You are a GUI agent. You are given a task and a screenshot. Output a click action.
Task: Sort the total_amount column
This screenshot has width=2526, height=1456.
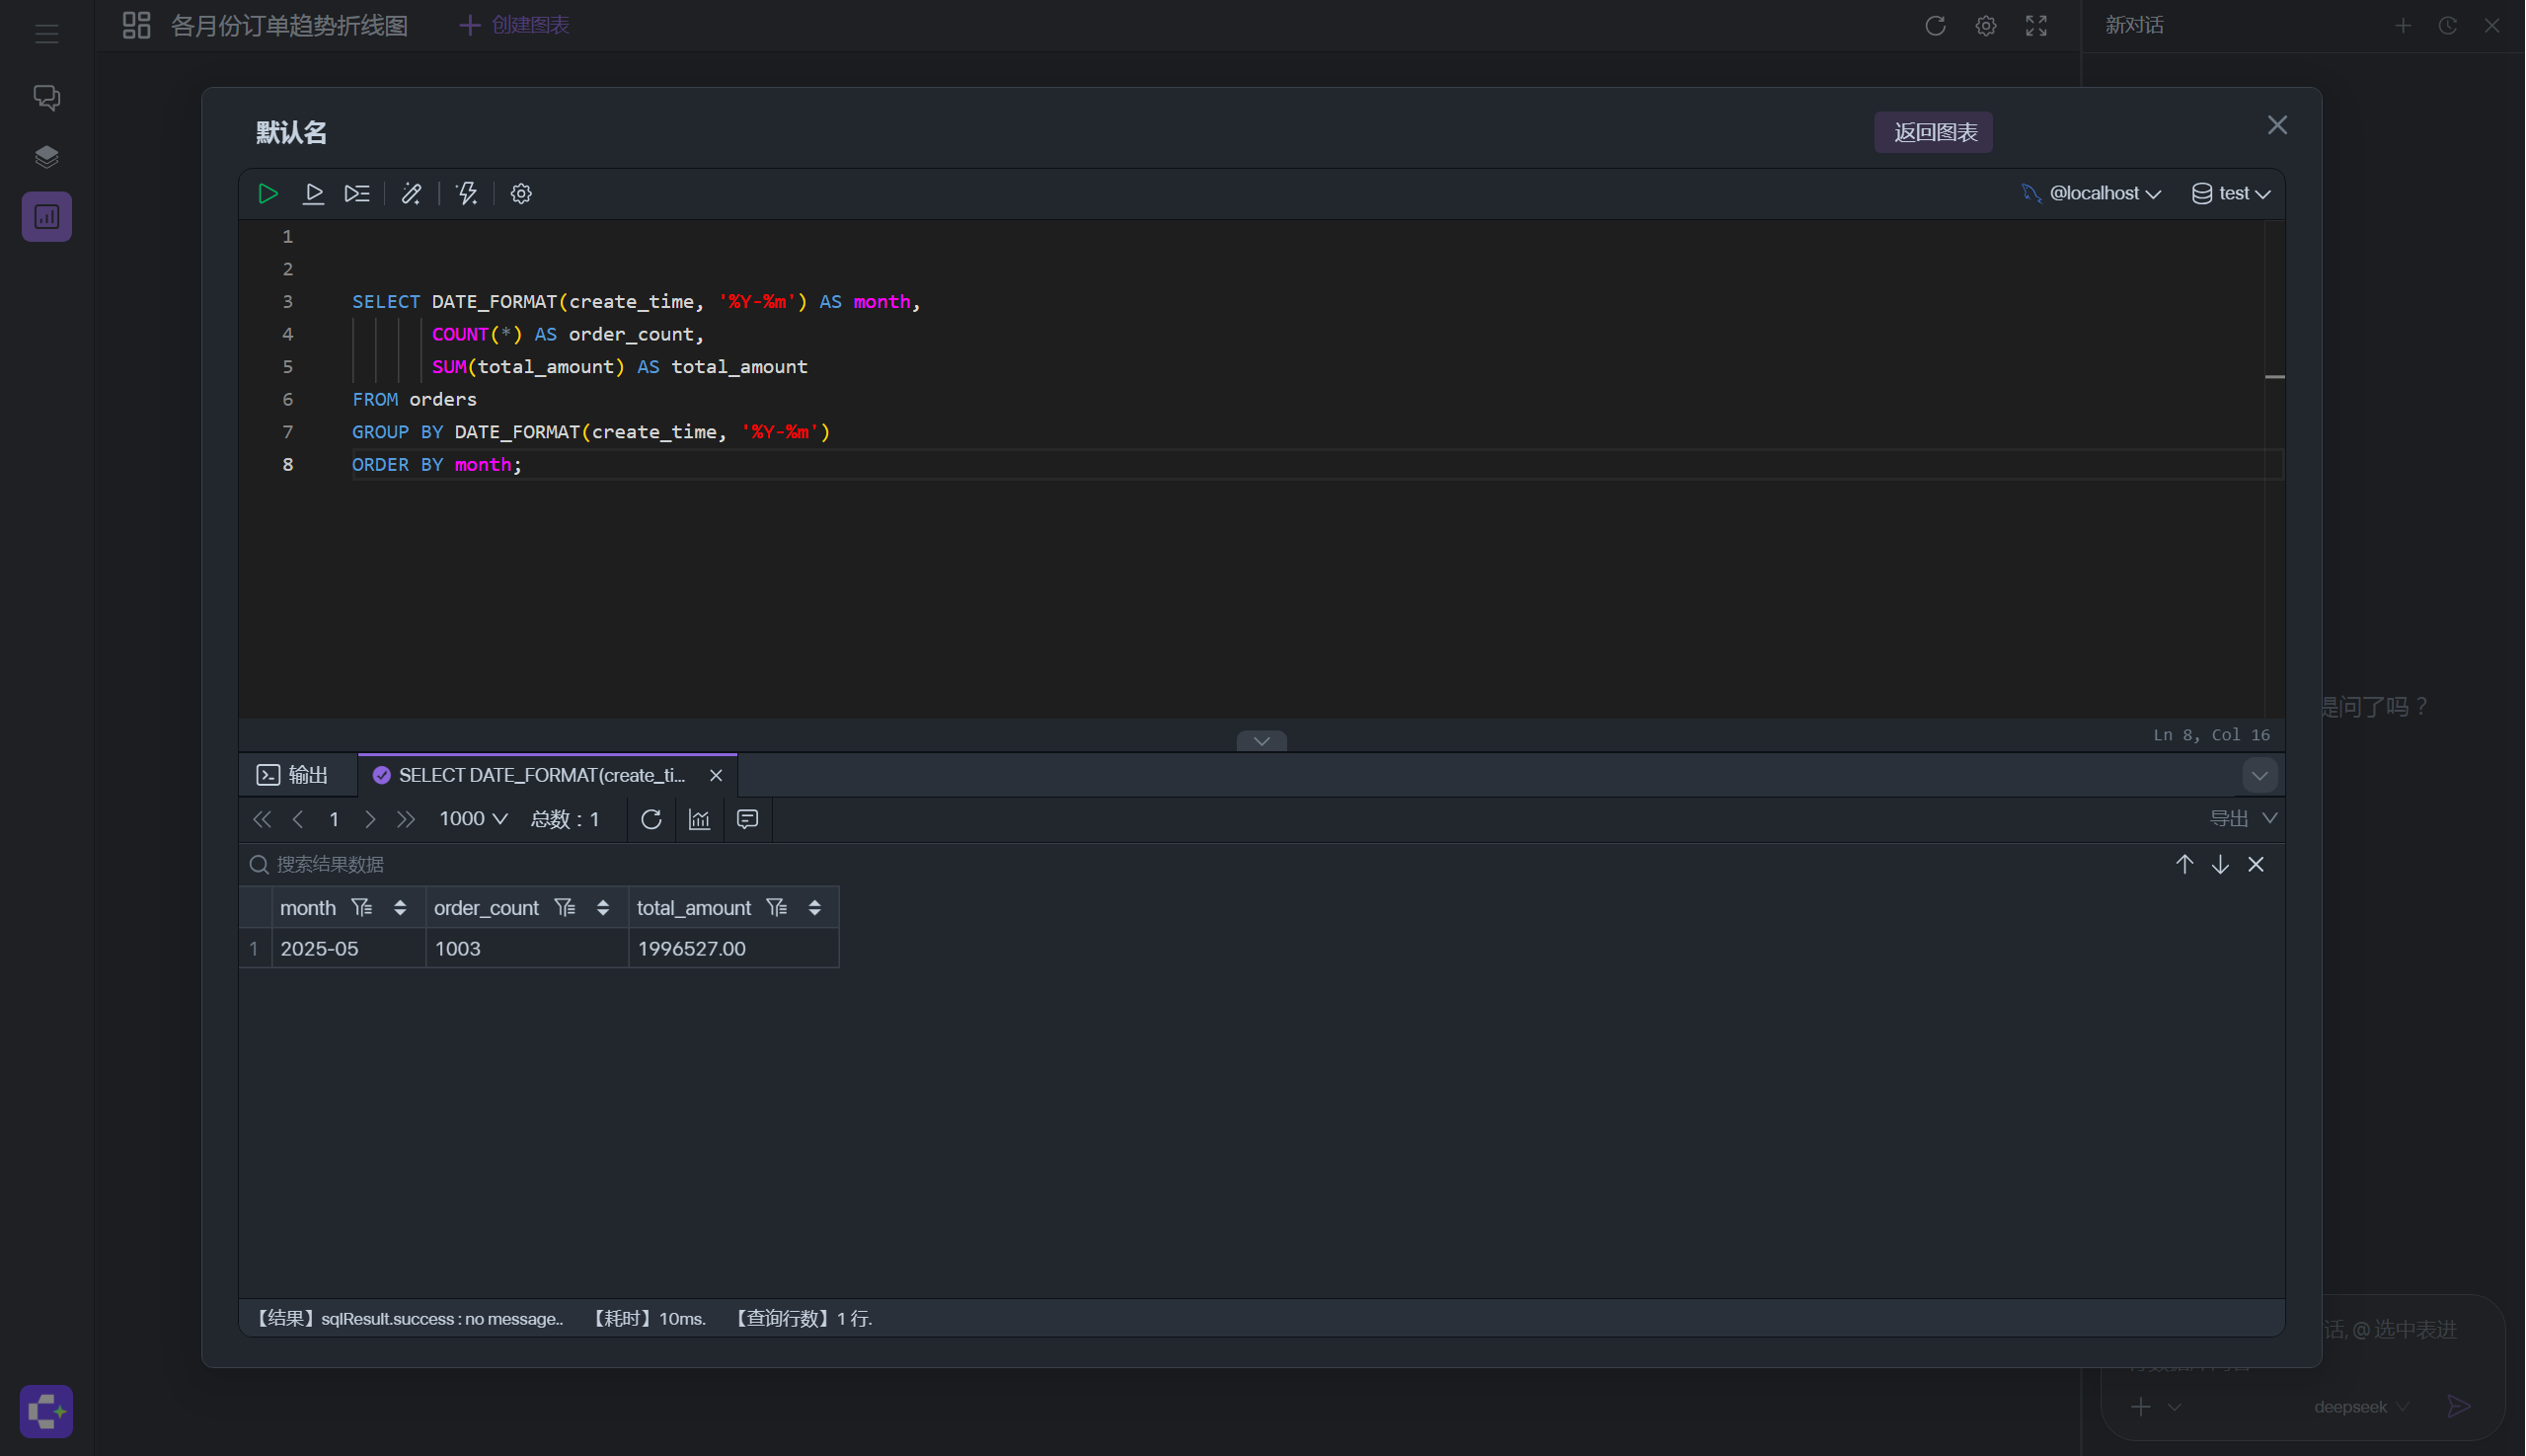(x=815, y=908)
